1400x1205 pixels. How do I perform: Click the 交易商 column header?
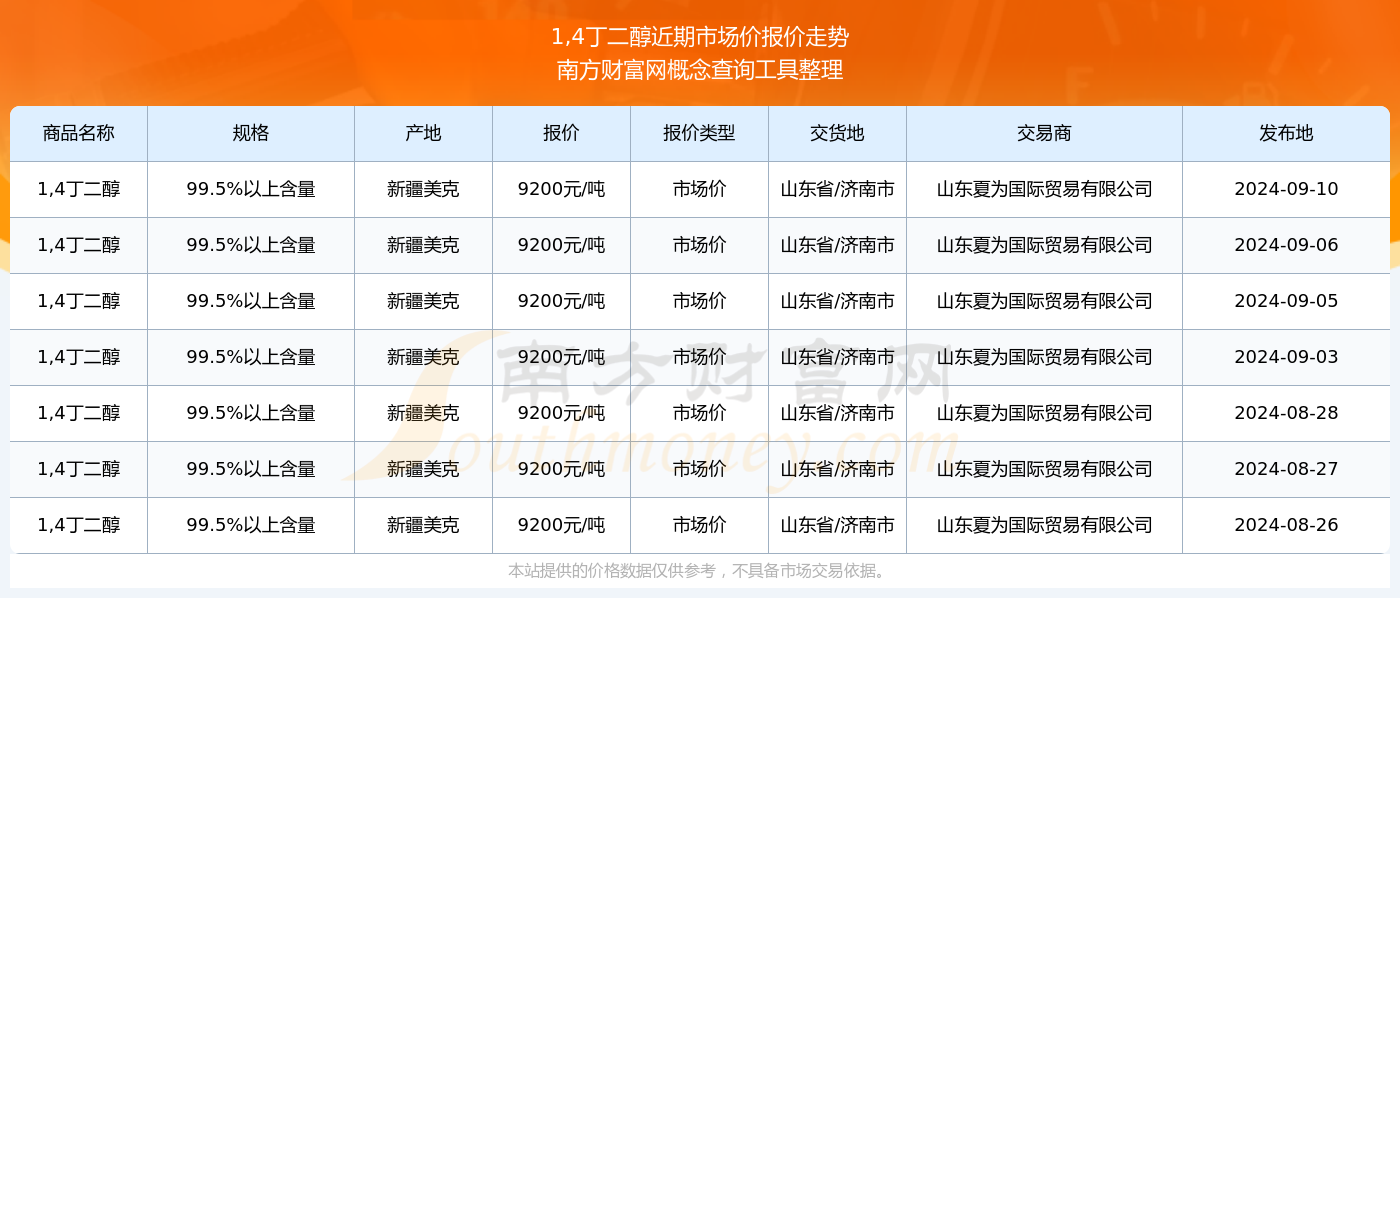pos(1045,134)
